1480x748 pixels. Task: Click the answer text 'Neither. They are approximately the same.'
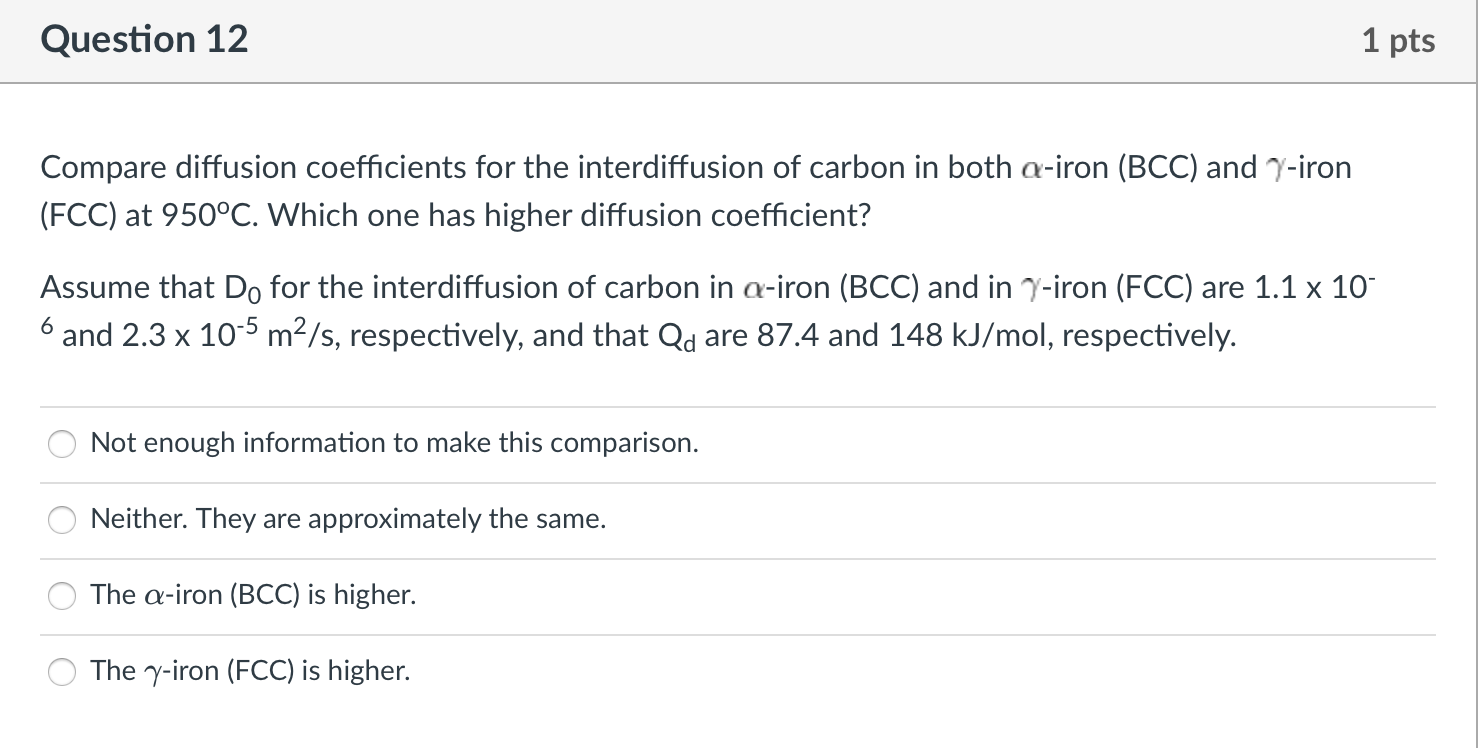point(347,519)
